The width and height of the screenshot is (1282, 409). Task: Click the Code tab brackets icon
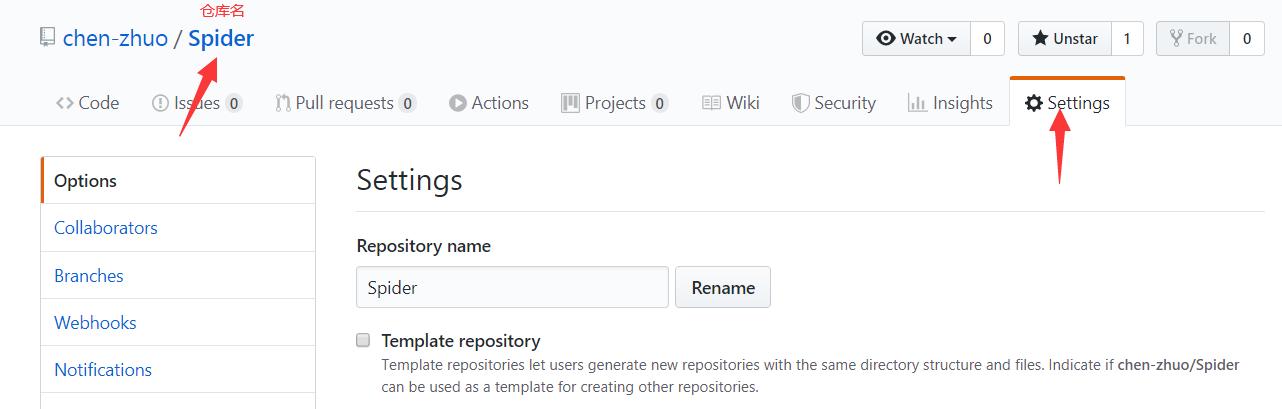(65, 103)
